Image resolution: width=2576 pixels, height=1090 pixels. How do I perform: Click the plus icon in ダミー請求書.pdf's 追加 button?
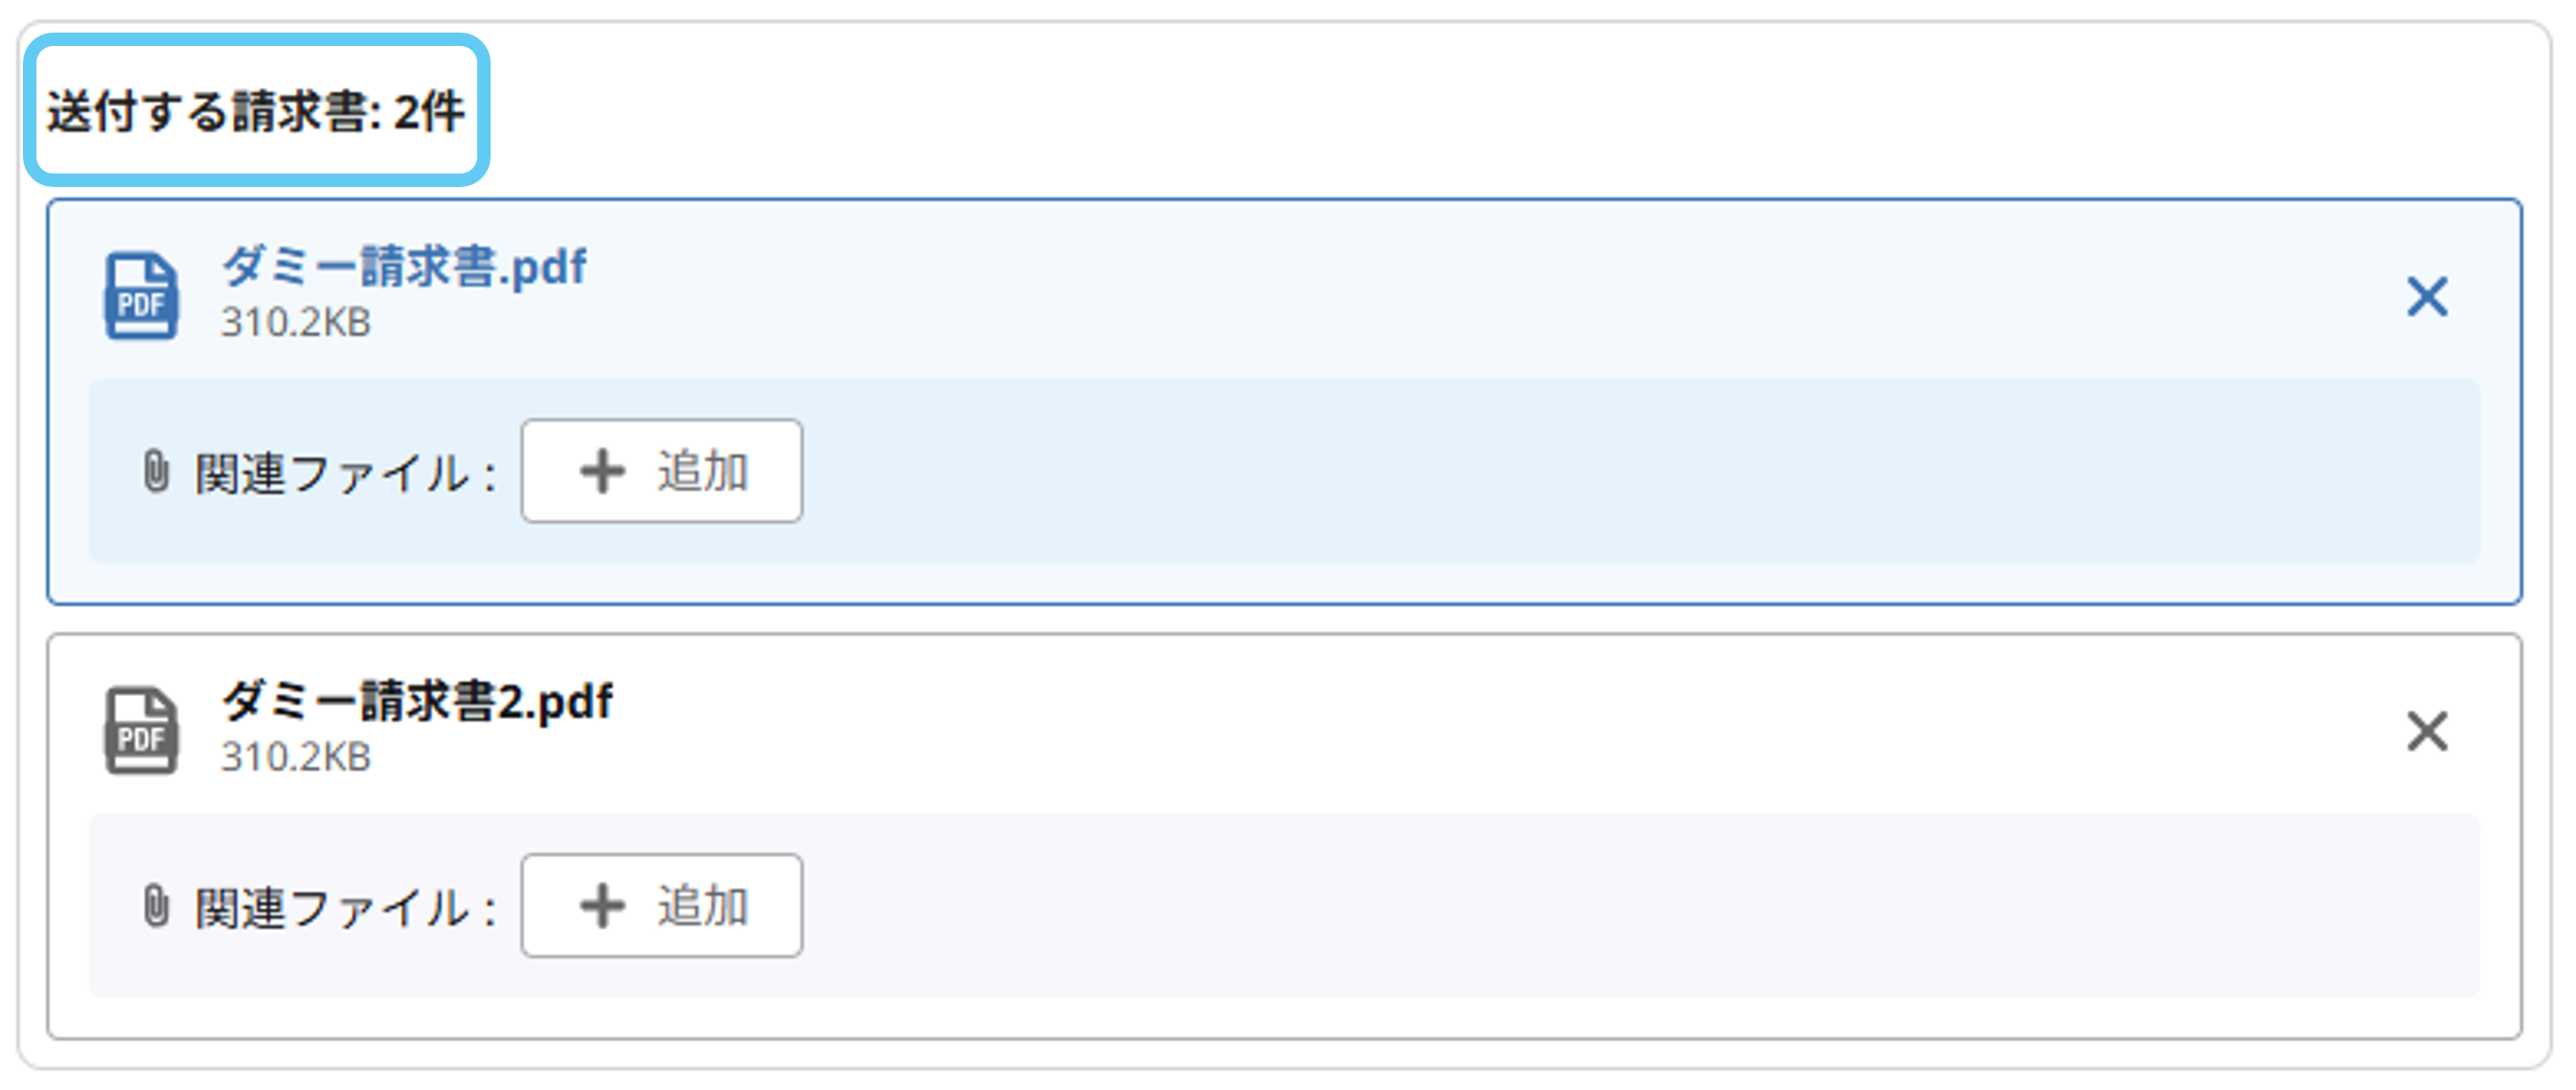coord(603,471)
